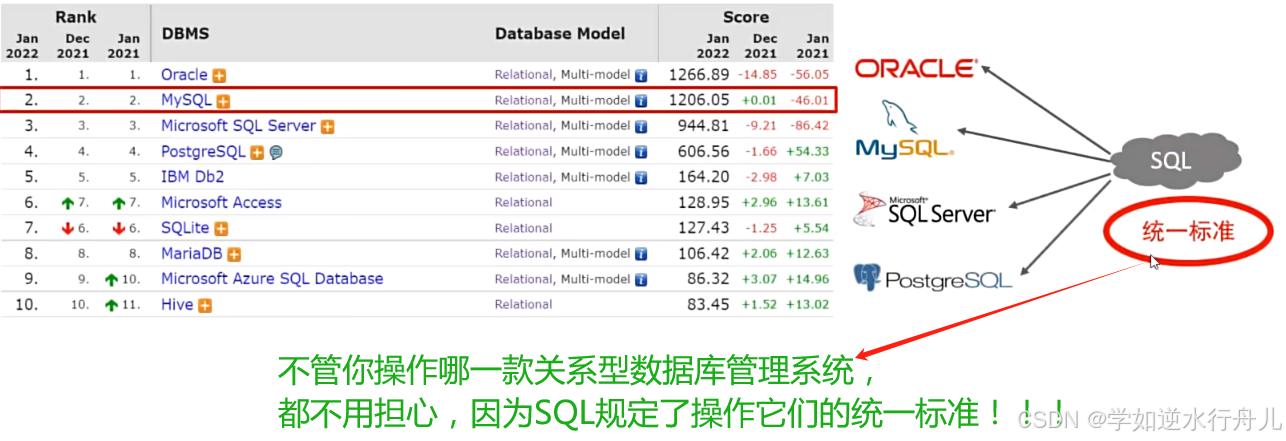This screenshot has width=1286, height=441.
Task: Click the DBMS column header
Action: (x=184, y=33)
